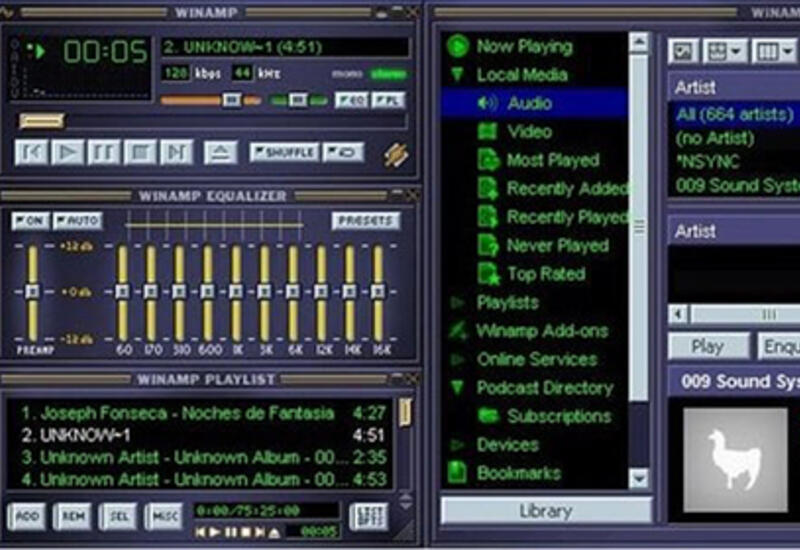Viewport: 800px width, 550px height.
Task: Select playlist entry 2. UNKNOW~1
Action: click(x=203, y=435)
